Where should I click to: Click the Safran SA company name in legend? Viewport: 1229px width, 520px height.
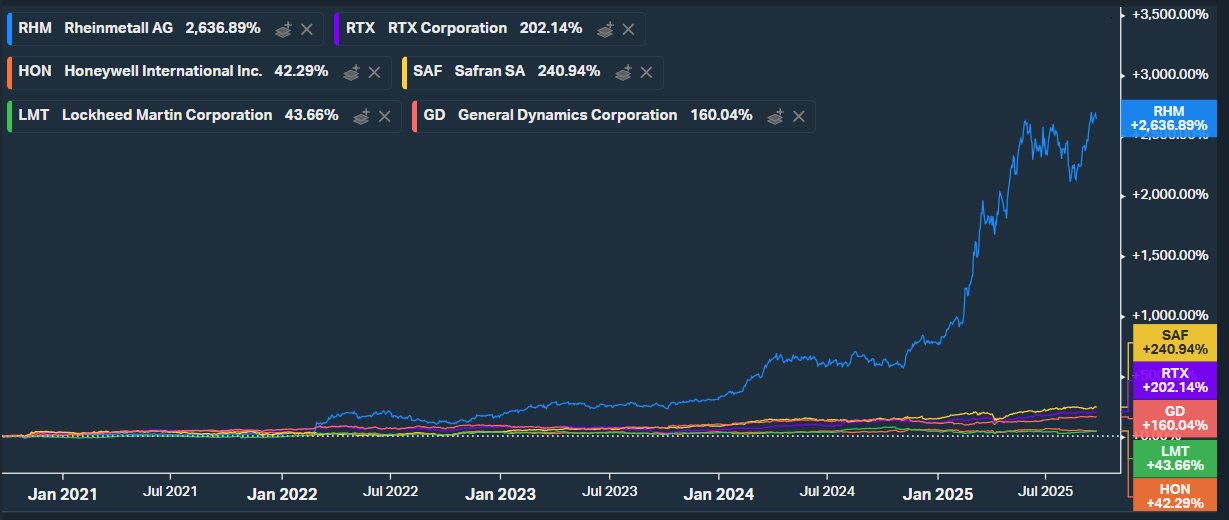click(491, 71)
